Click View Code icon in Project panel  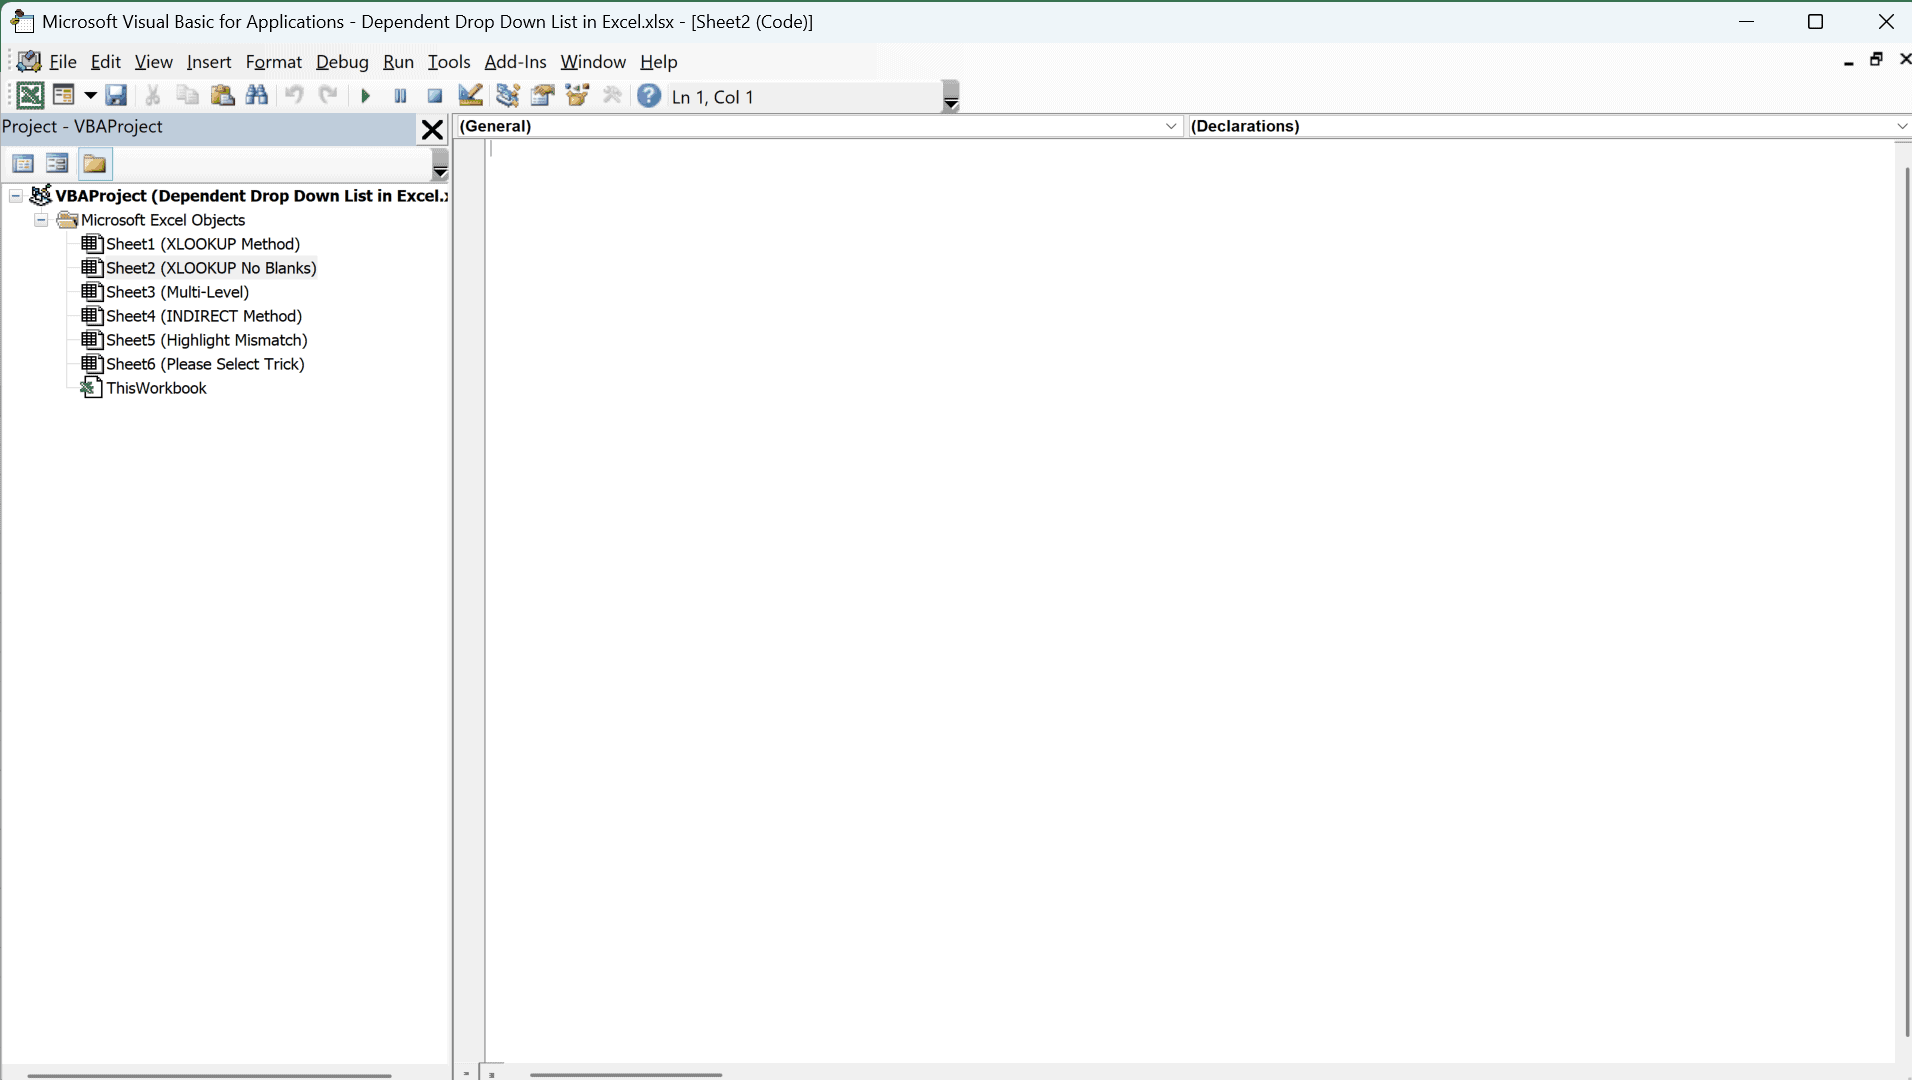coord(23,164)
